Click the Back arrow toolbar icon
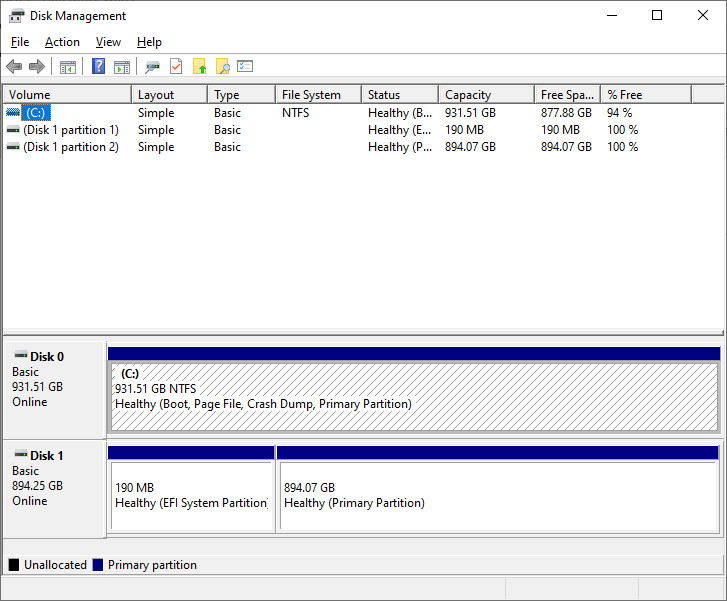 point(14,67)
